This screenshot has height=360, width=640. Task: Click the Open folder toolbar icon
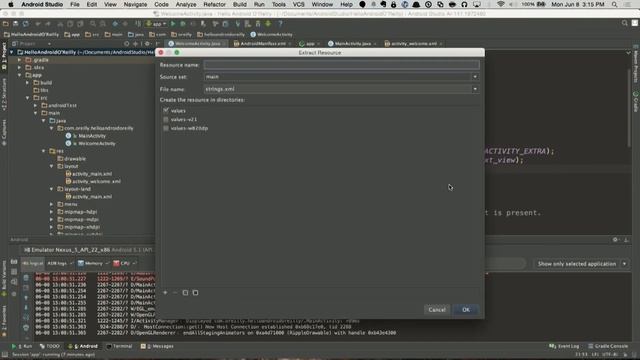[6, 24]
